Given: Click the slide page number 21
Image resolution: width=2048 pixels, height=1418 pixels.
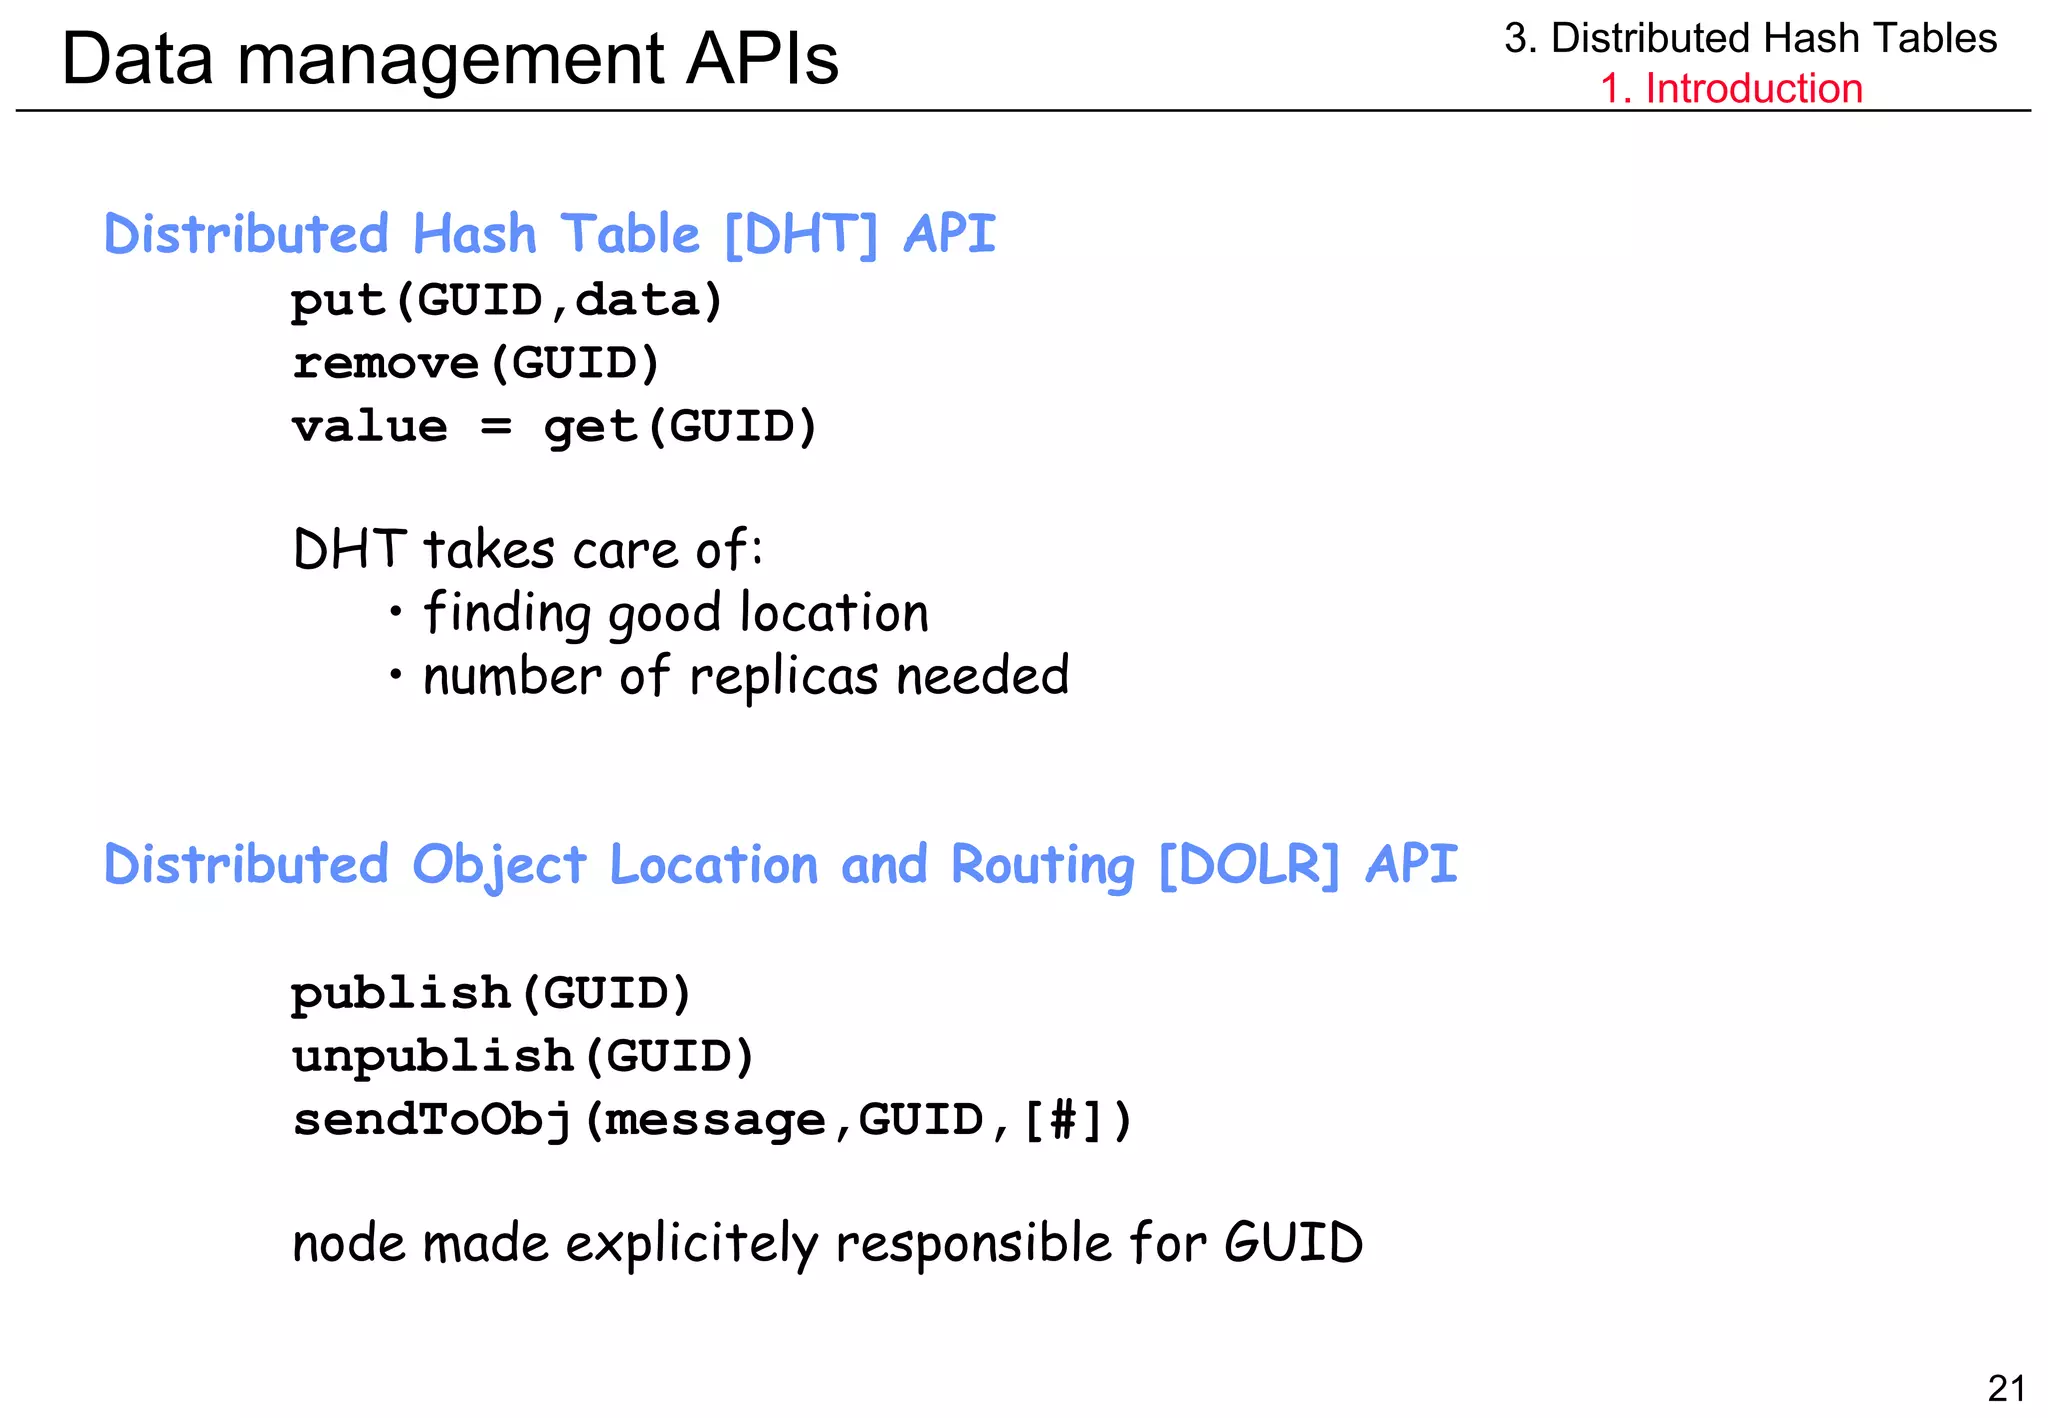Looking at the screenshot, I should (2007, 1389).
